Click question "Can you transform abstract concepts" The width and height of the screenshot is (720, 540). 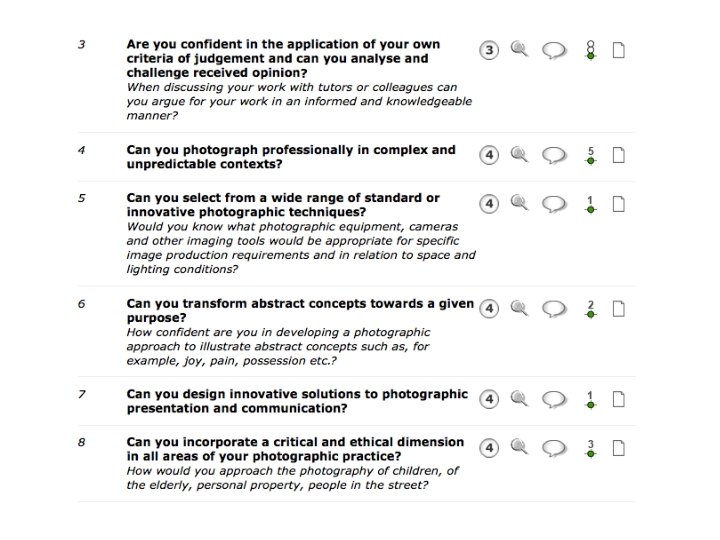300,310
